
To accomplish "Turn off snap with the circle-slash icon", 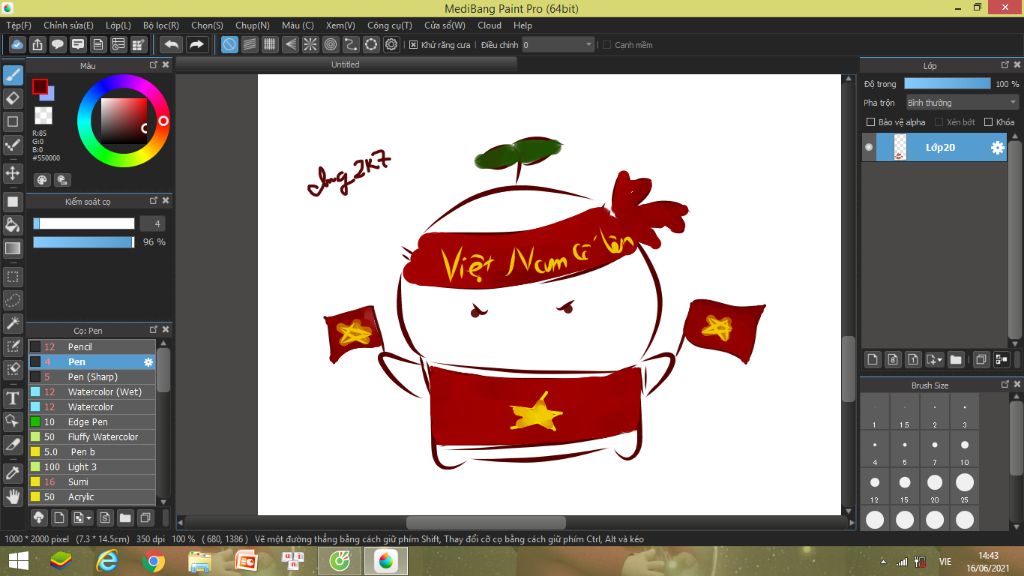I will pos(229,44).
